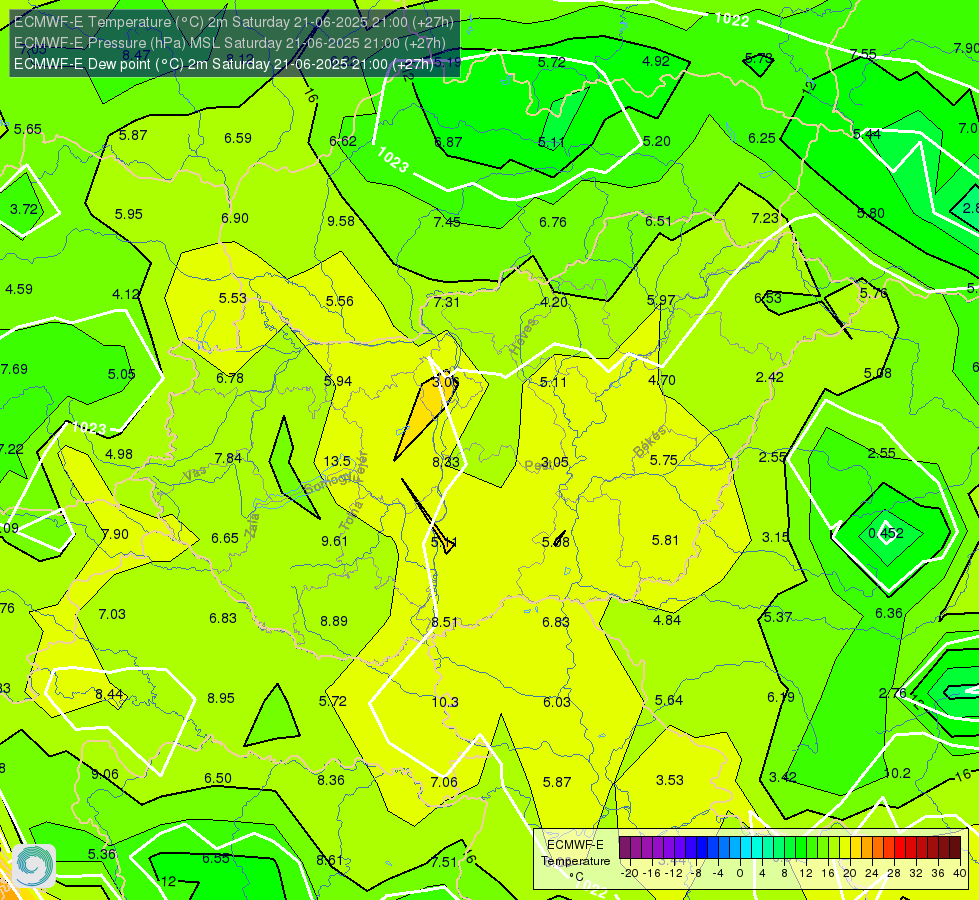Screen dimensions: 979x900
Task: Click the legend scale label 0
Action: tap(740, 873)
